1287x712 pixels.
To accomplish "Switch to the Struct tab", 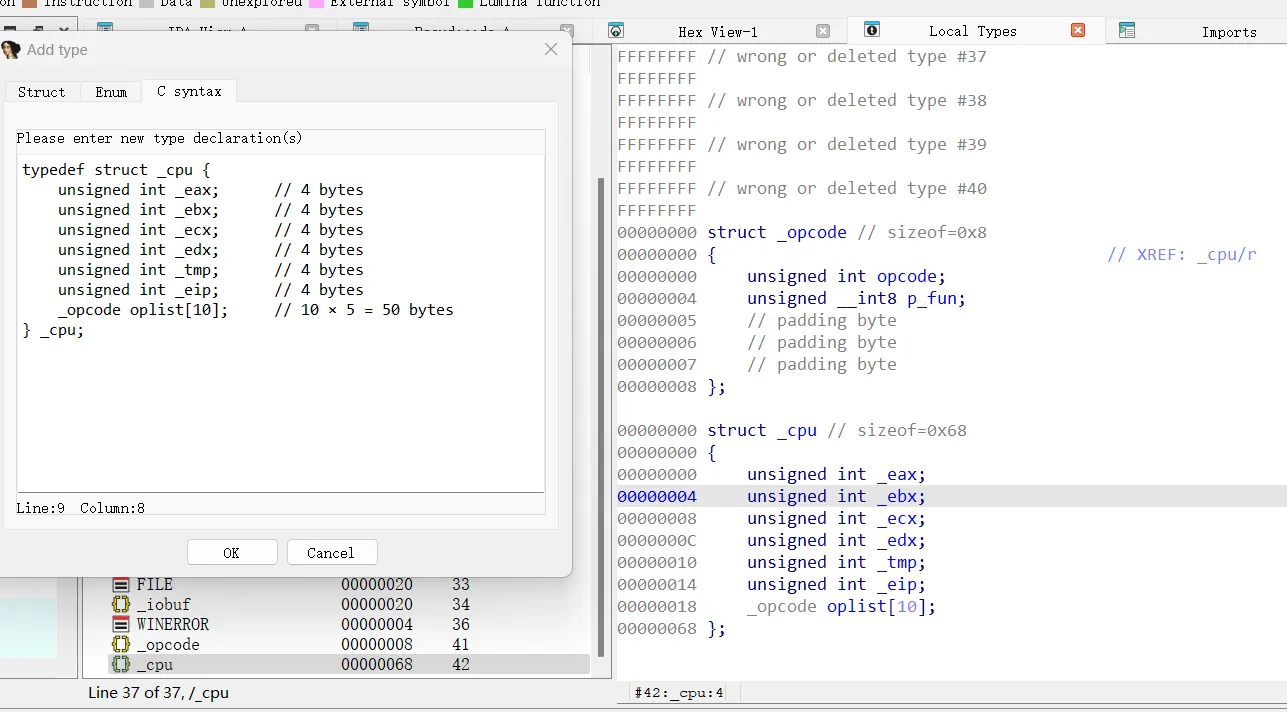I will click(41, 92).
